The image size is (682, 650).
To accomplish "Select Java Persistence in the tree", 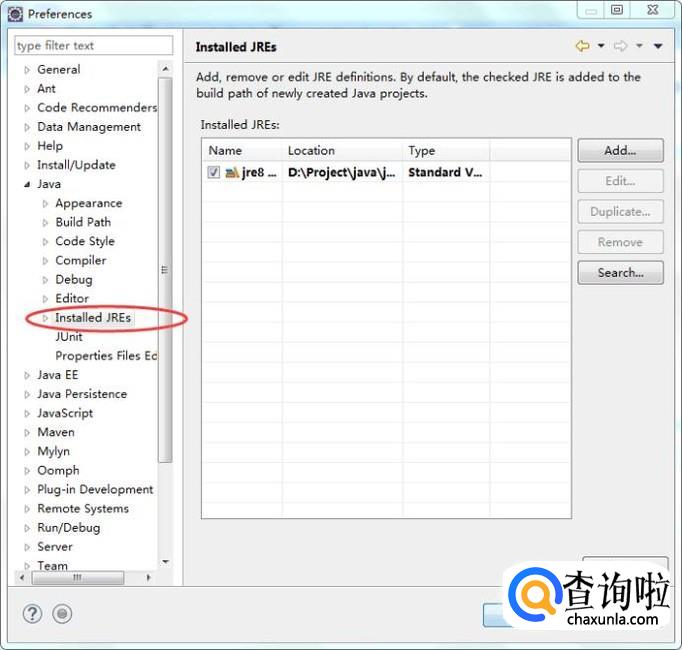I will 82,394.
